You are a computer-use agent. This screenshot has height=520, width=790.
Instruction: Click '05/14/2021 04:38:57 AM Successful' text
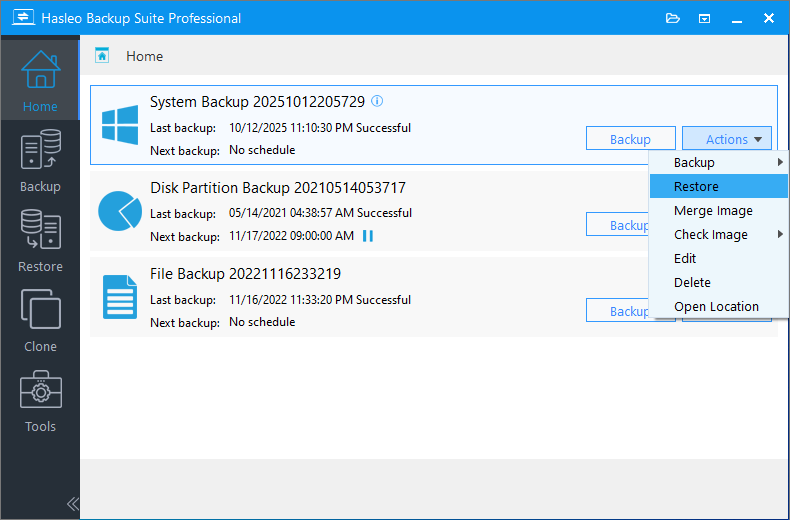coord(320,213)
